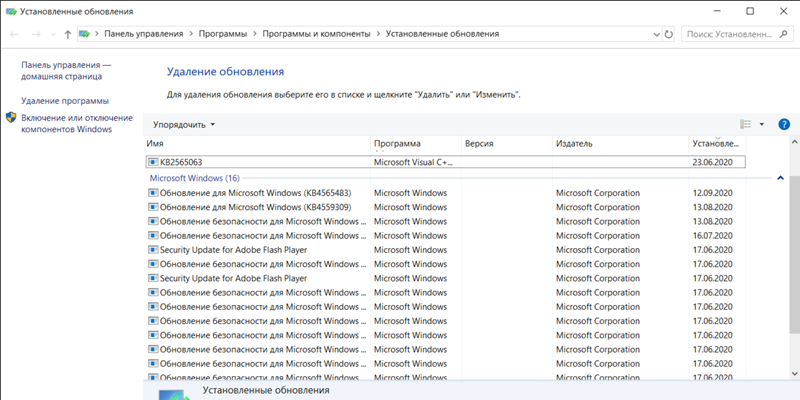Open the "Упорядочить" menu
The height and width of the screenshot is (400, 800).
point(184,124)
